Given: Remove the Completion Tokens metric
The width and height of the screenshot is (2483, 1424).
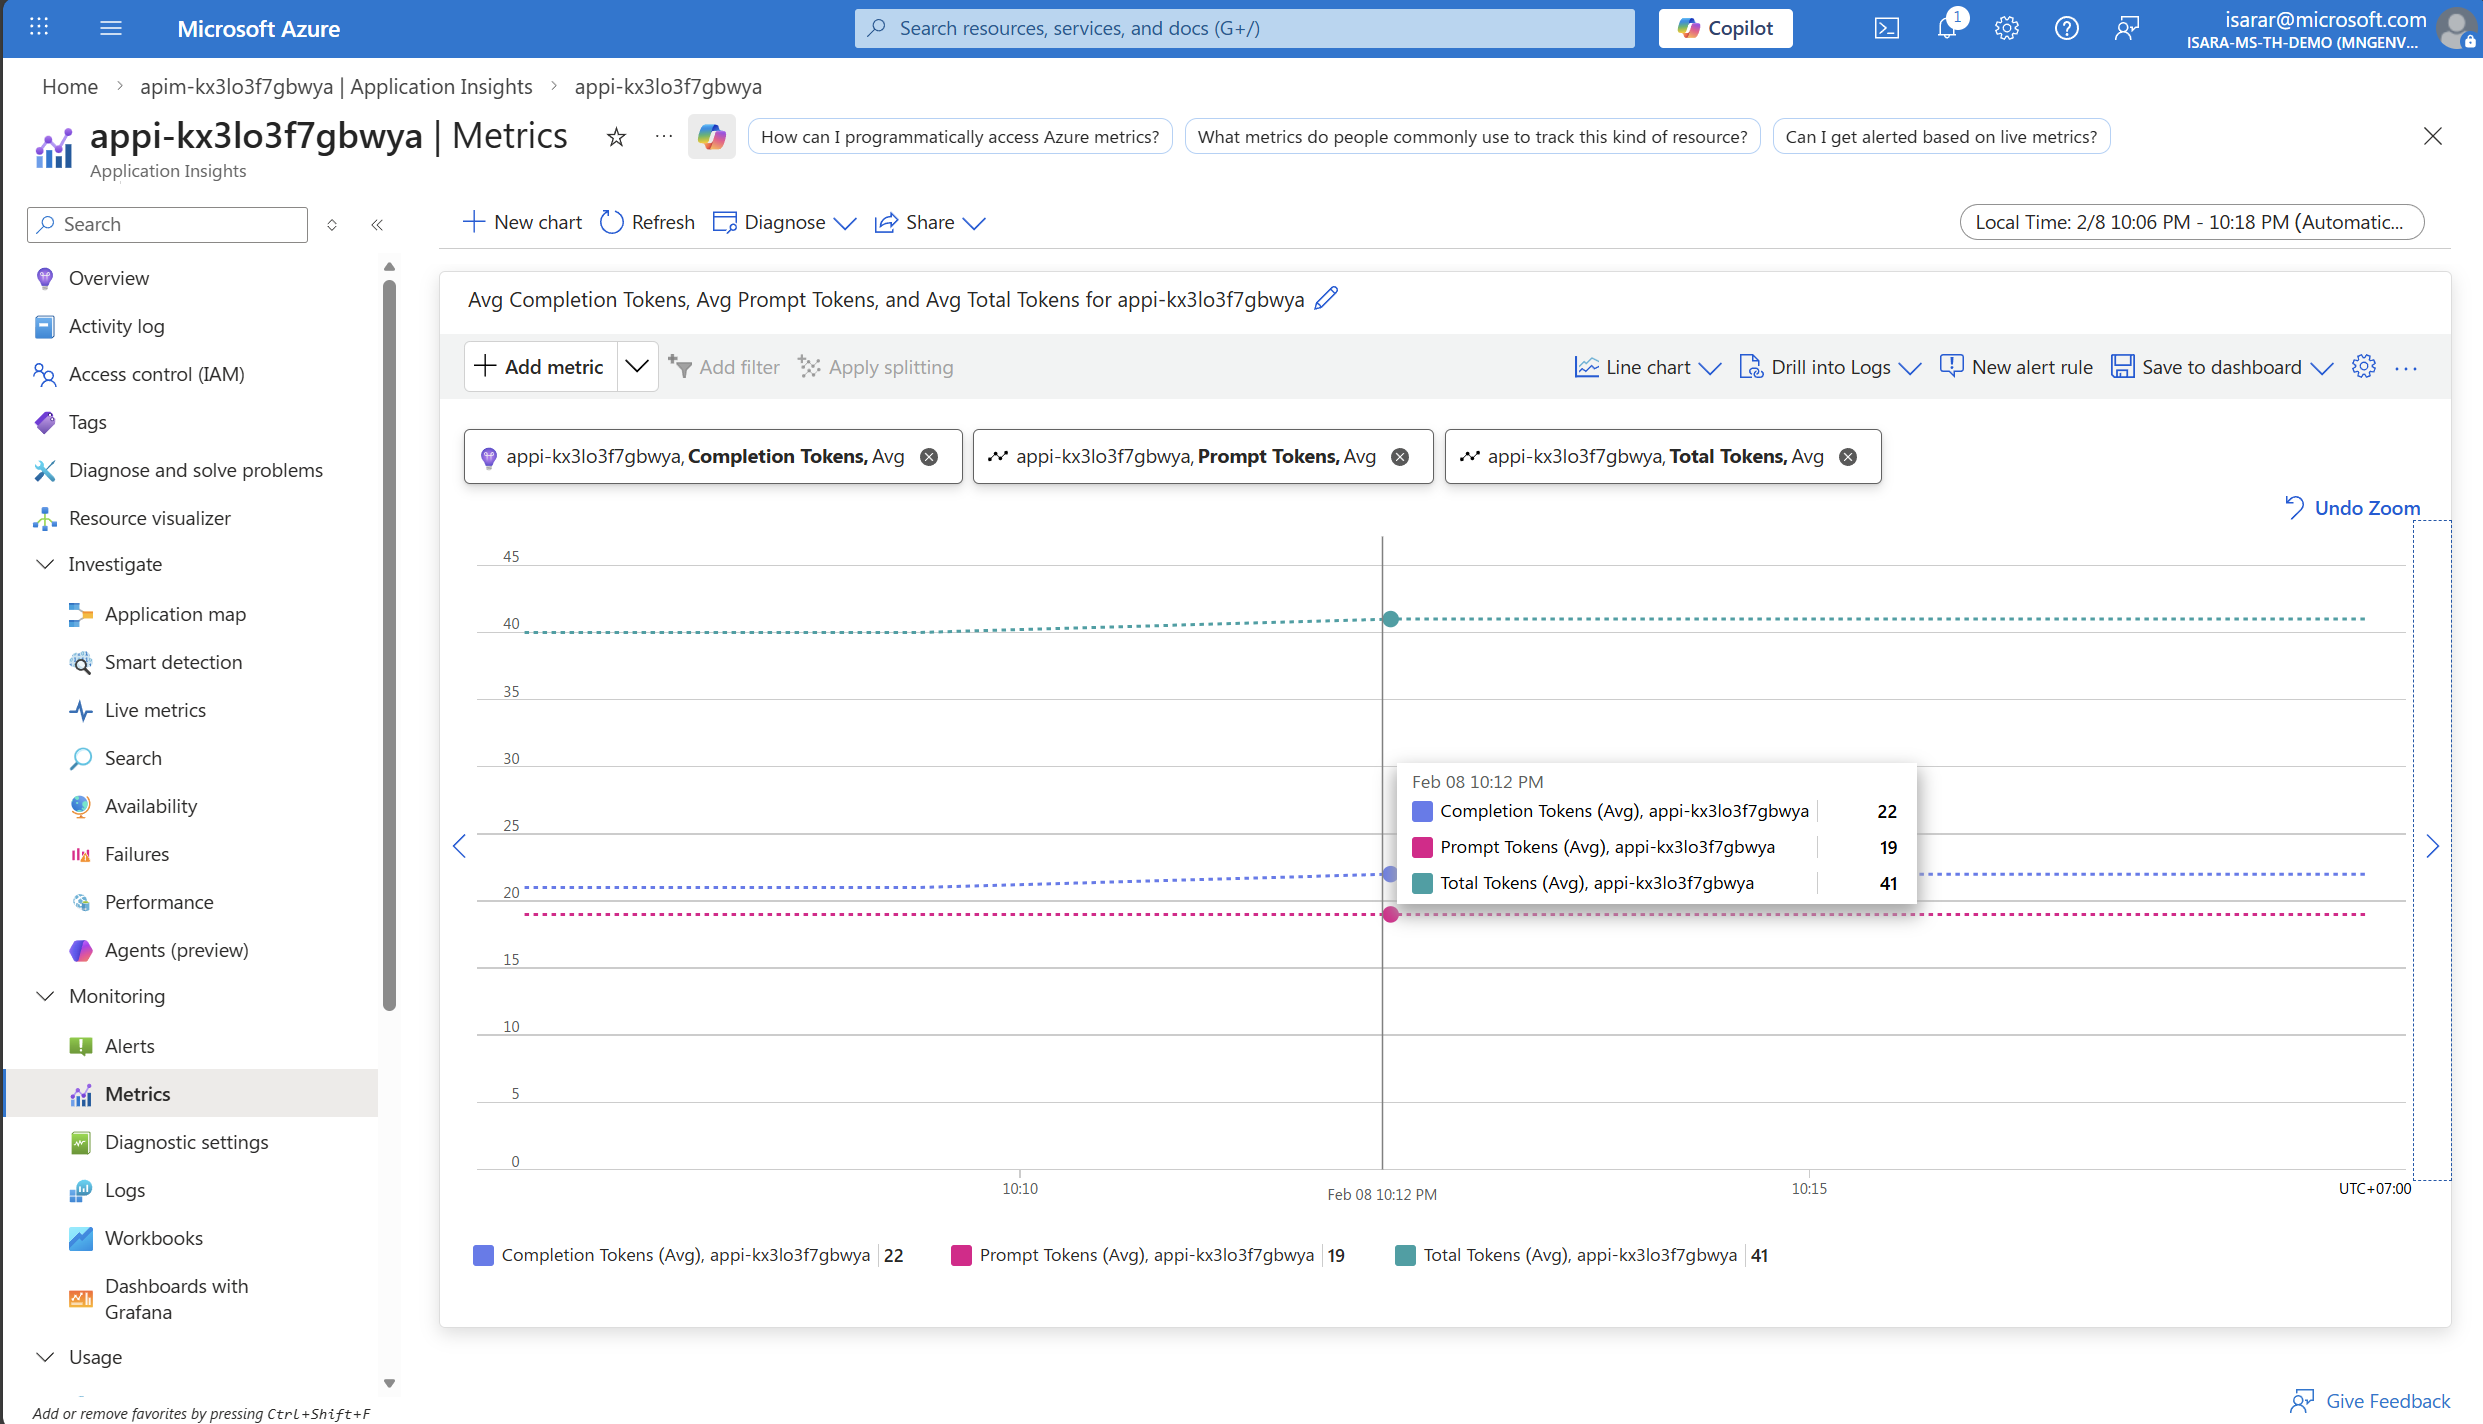Looking at the screenshot, I should (929, 457).
